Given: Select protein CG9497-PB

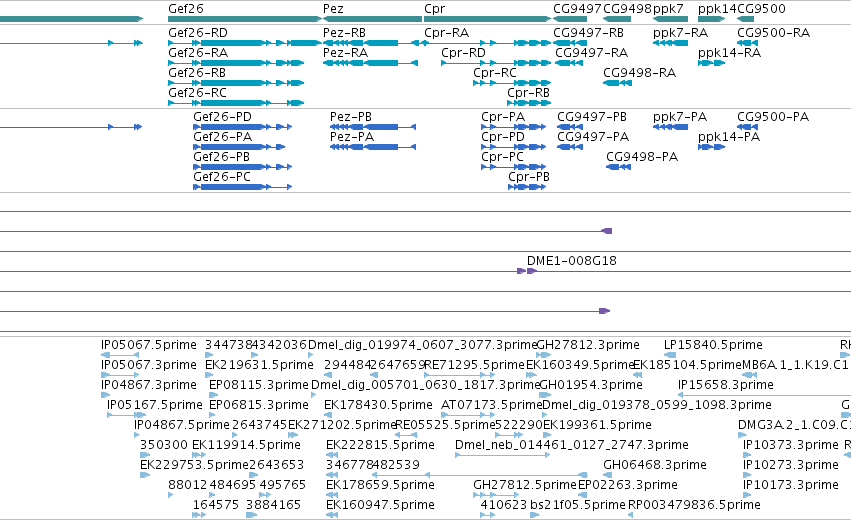Looking at the screenshot, I should [571, 127].
